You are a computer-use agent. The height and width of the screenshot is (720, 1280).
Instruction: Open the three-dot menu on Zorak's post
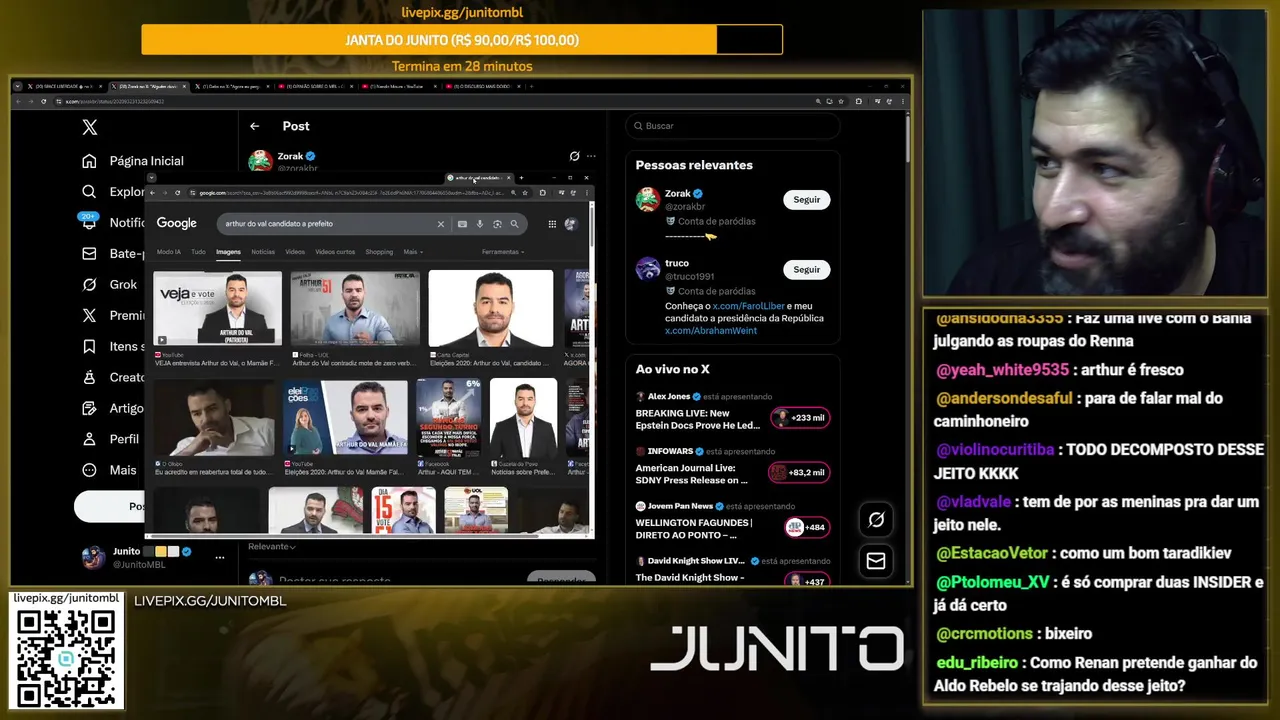point(591,156)
